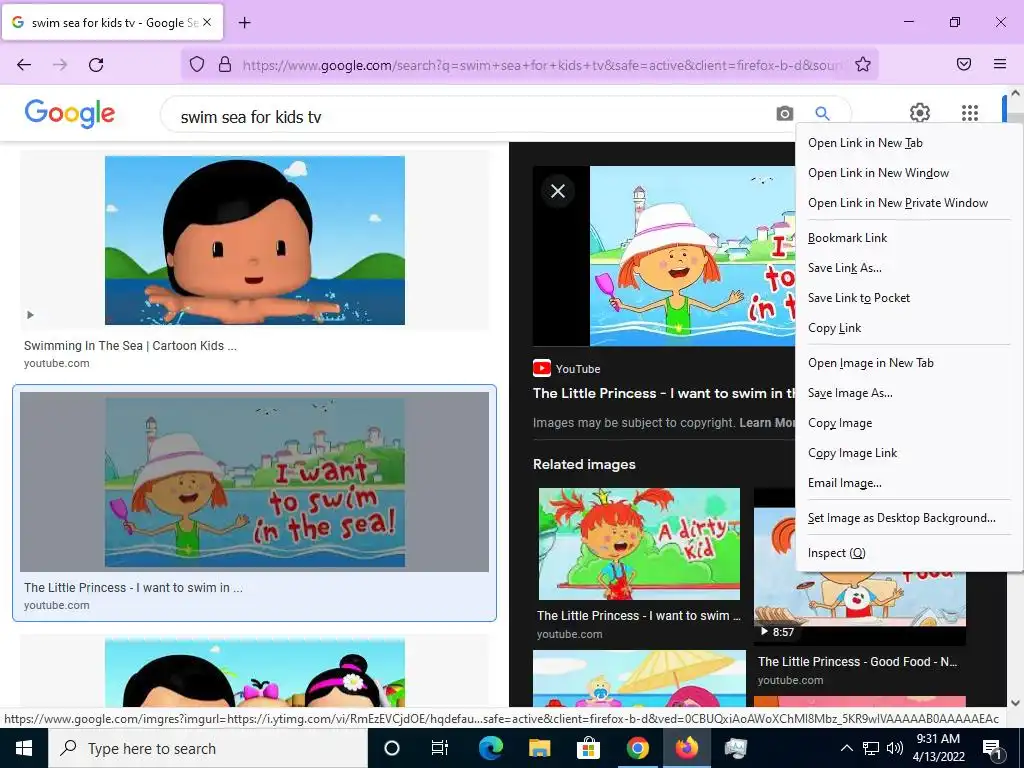
Task: Open 'A dirty kid' related image
Action: [639, 543]
